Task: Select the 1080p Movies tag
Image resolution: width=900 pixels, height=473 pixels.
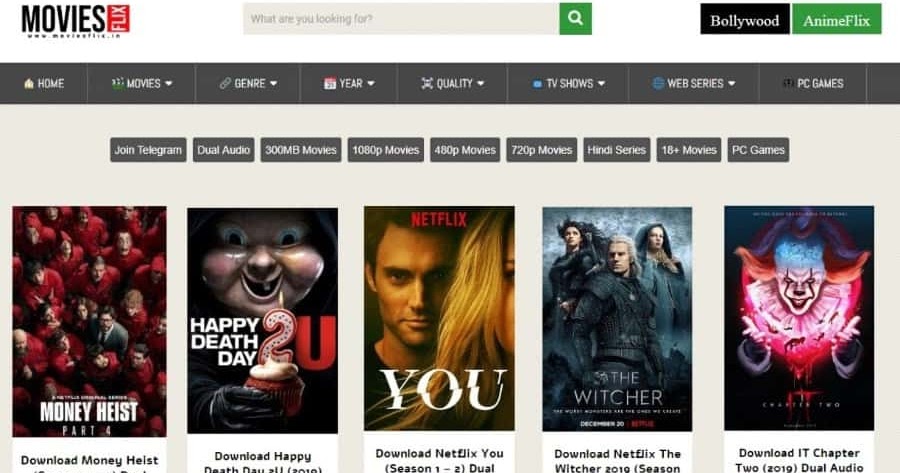Action: click(x=386, y=150)
